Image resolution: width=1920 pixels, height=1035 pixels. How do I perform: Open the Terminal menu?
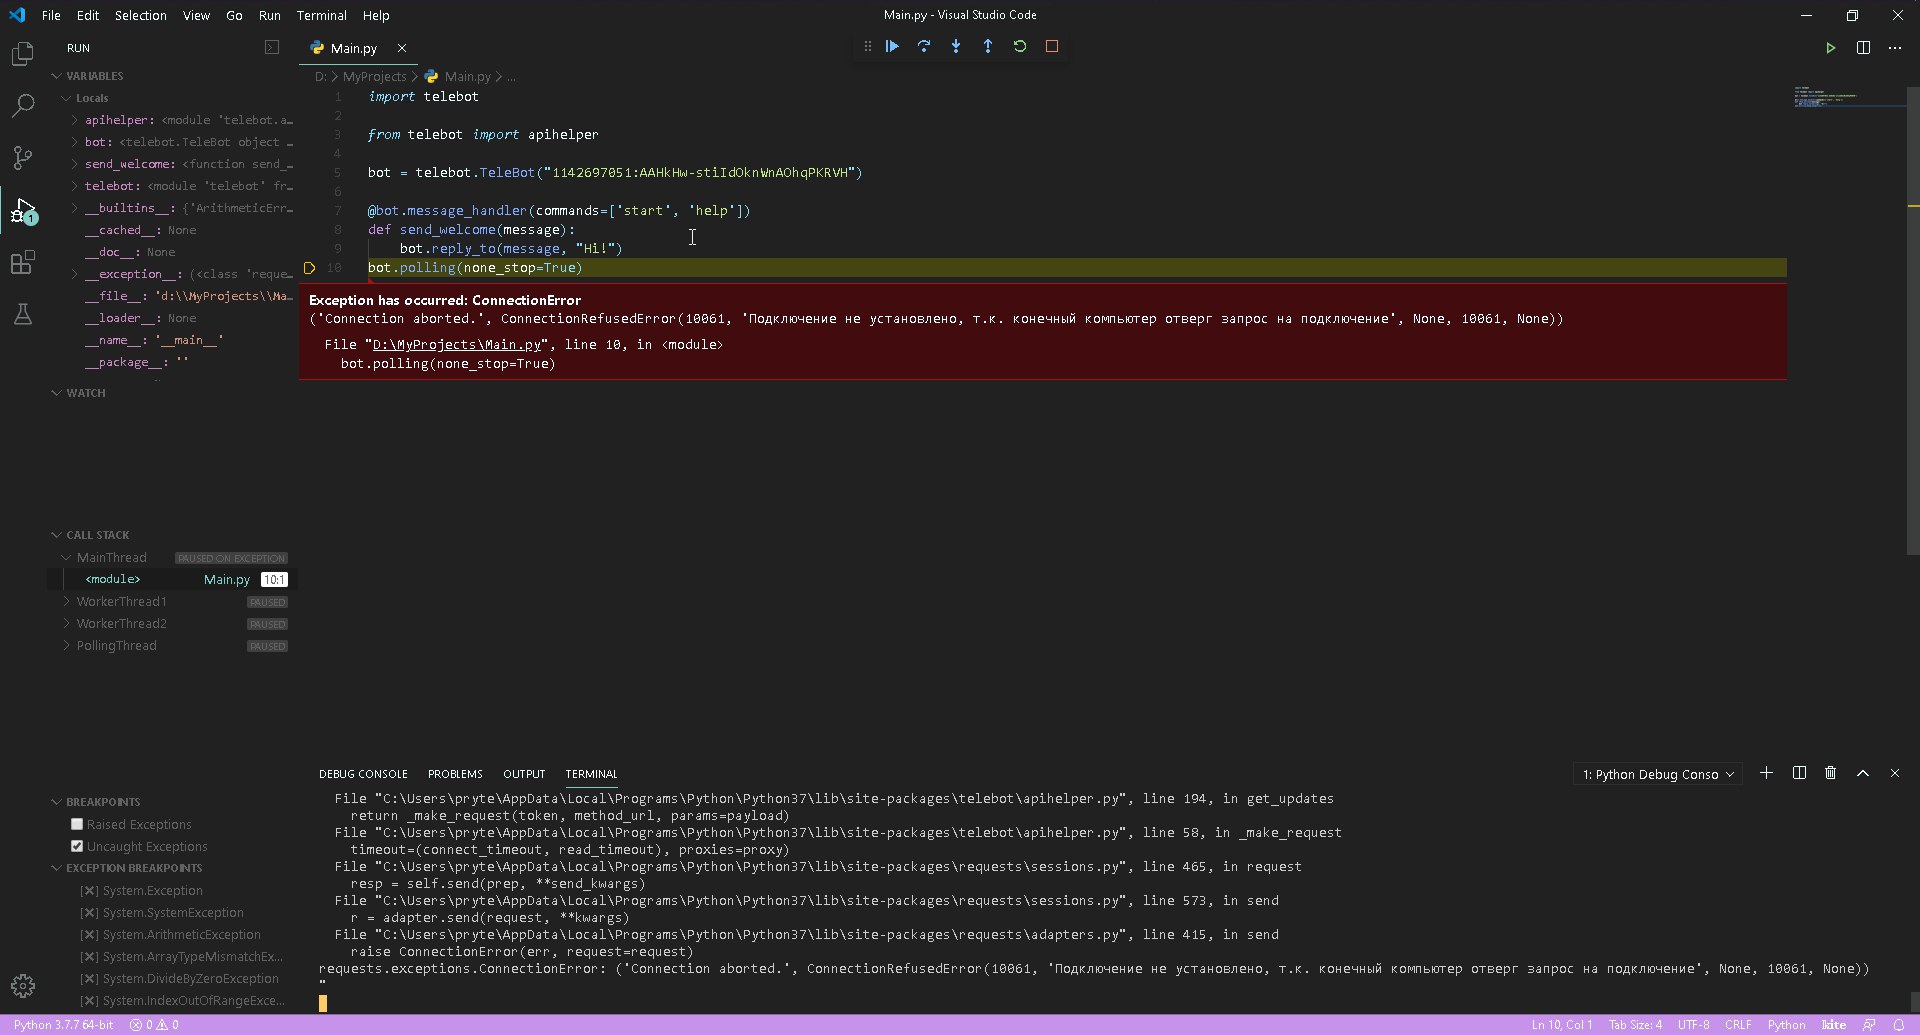tap(321, 15)
